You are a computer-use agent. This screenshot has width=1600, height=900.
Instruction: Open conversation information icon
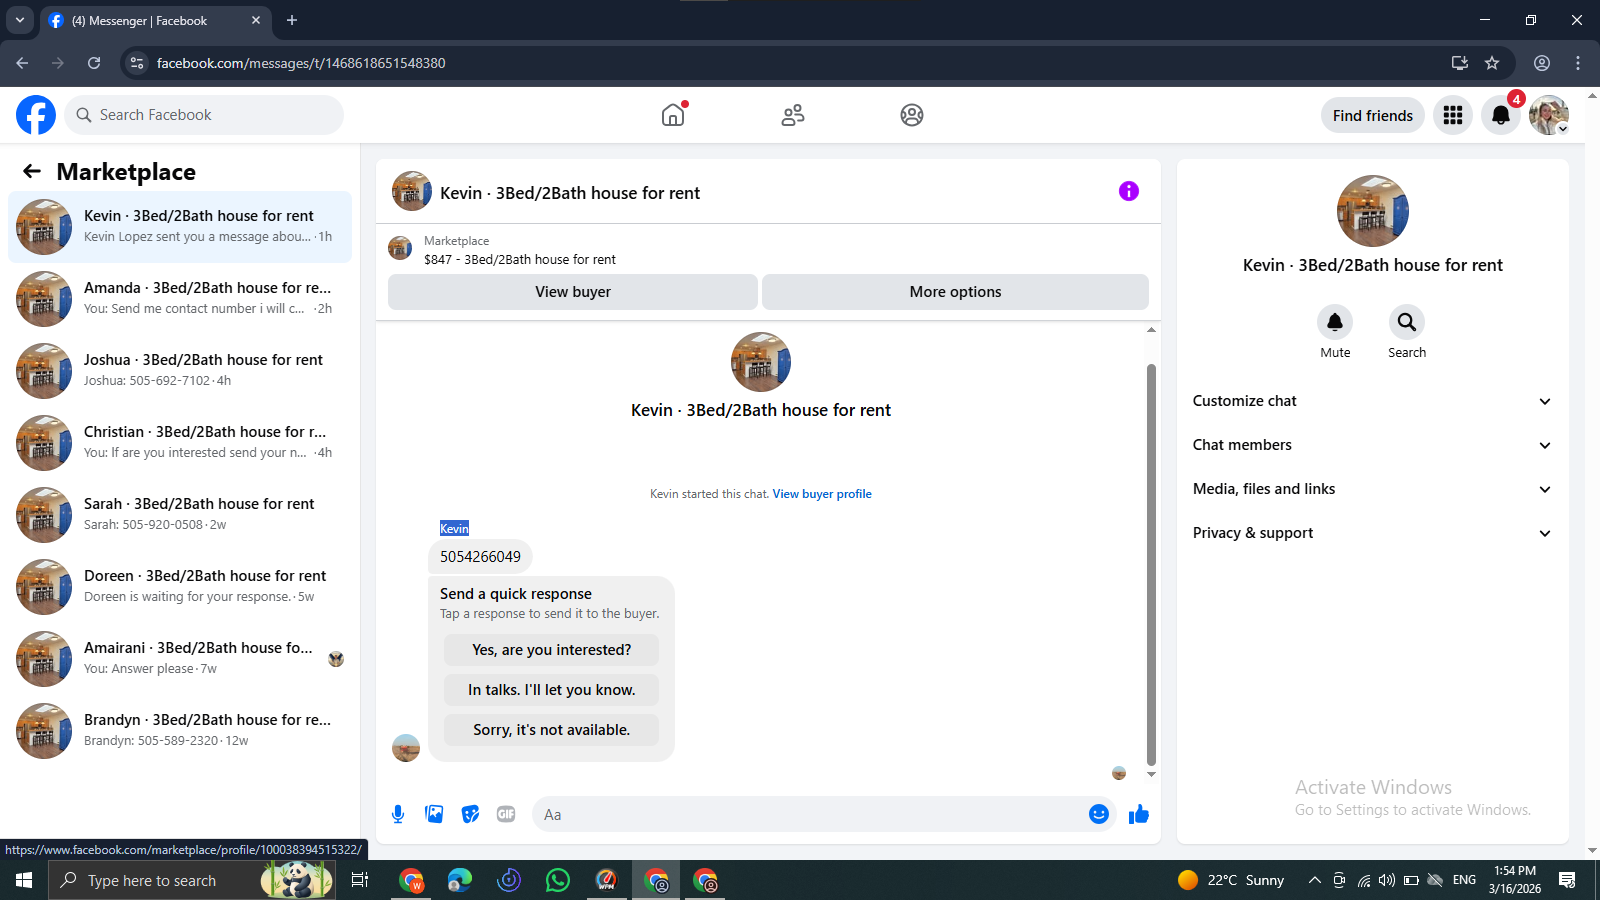(x=1129, y=191)
